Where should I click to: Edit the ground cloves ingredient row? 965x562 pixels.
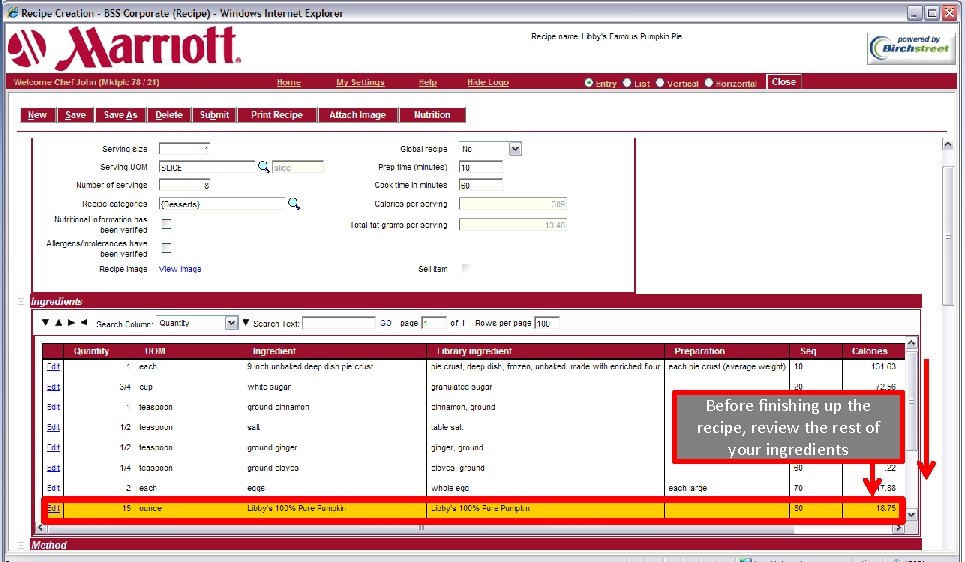coord(54,468)
